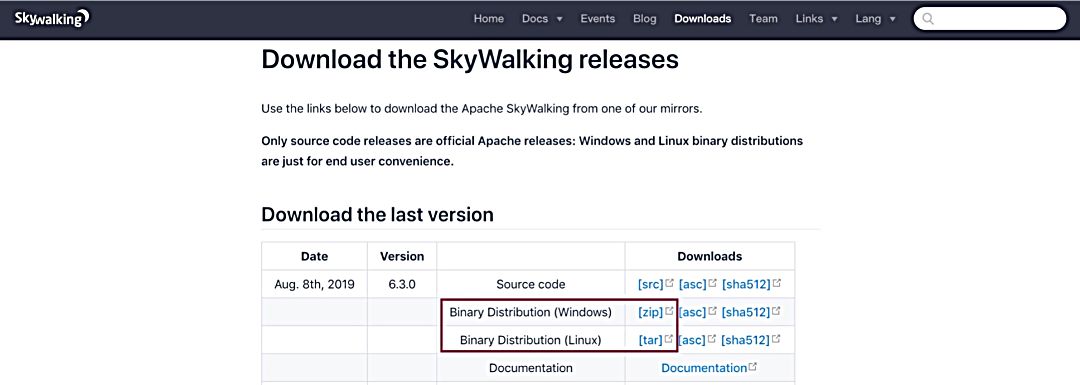Open the Home page
This screenshot has width=1080, height=385.
pyautogui.click(x=488, y=19)
